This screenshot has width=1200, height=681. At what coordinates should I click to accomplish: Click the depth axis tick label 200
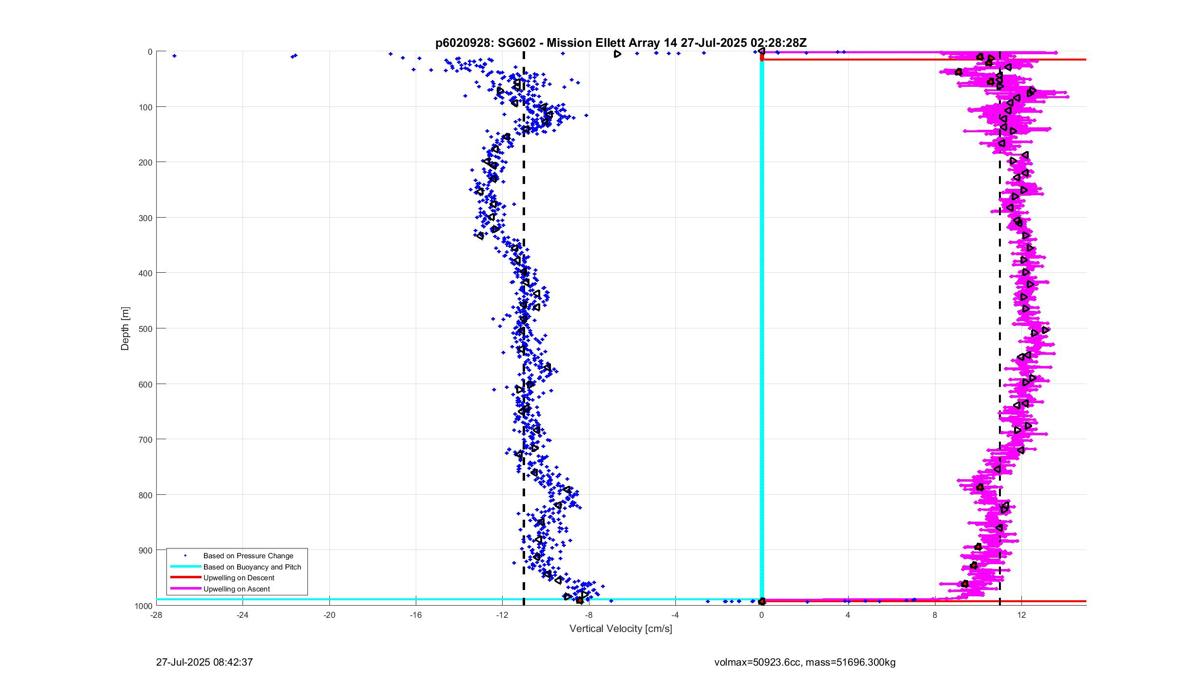(145, 162)
